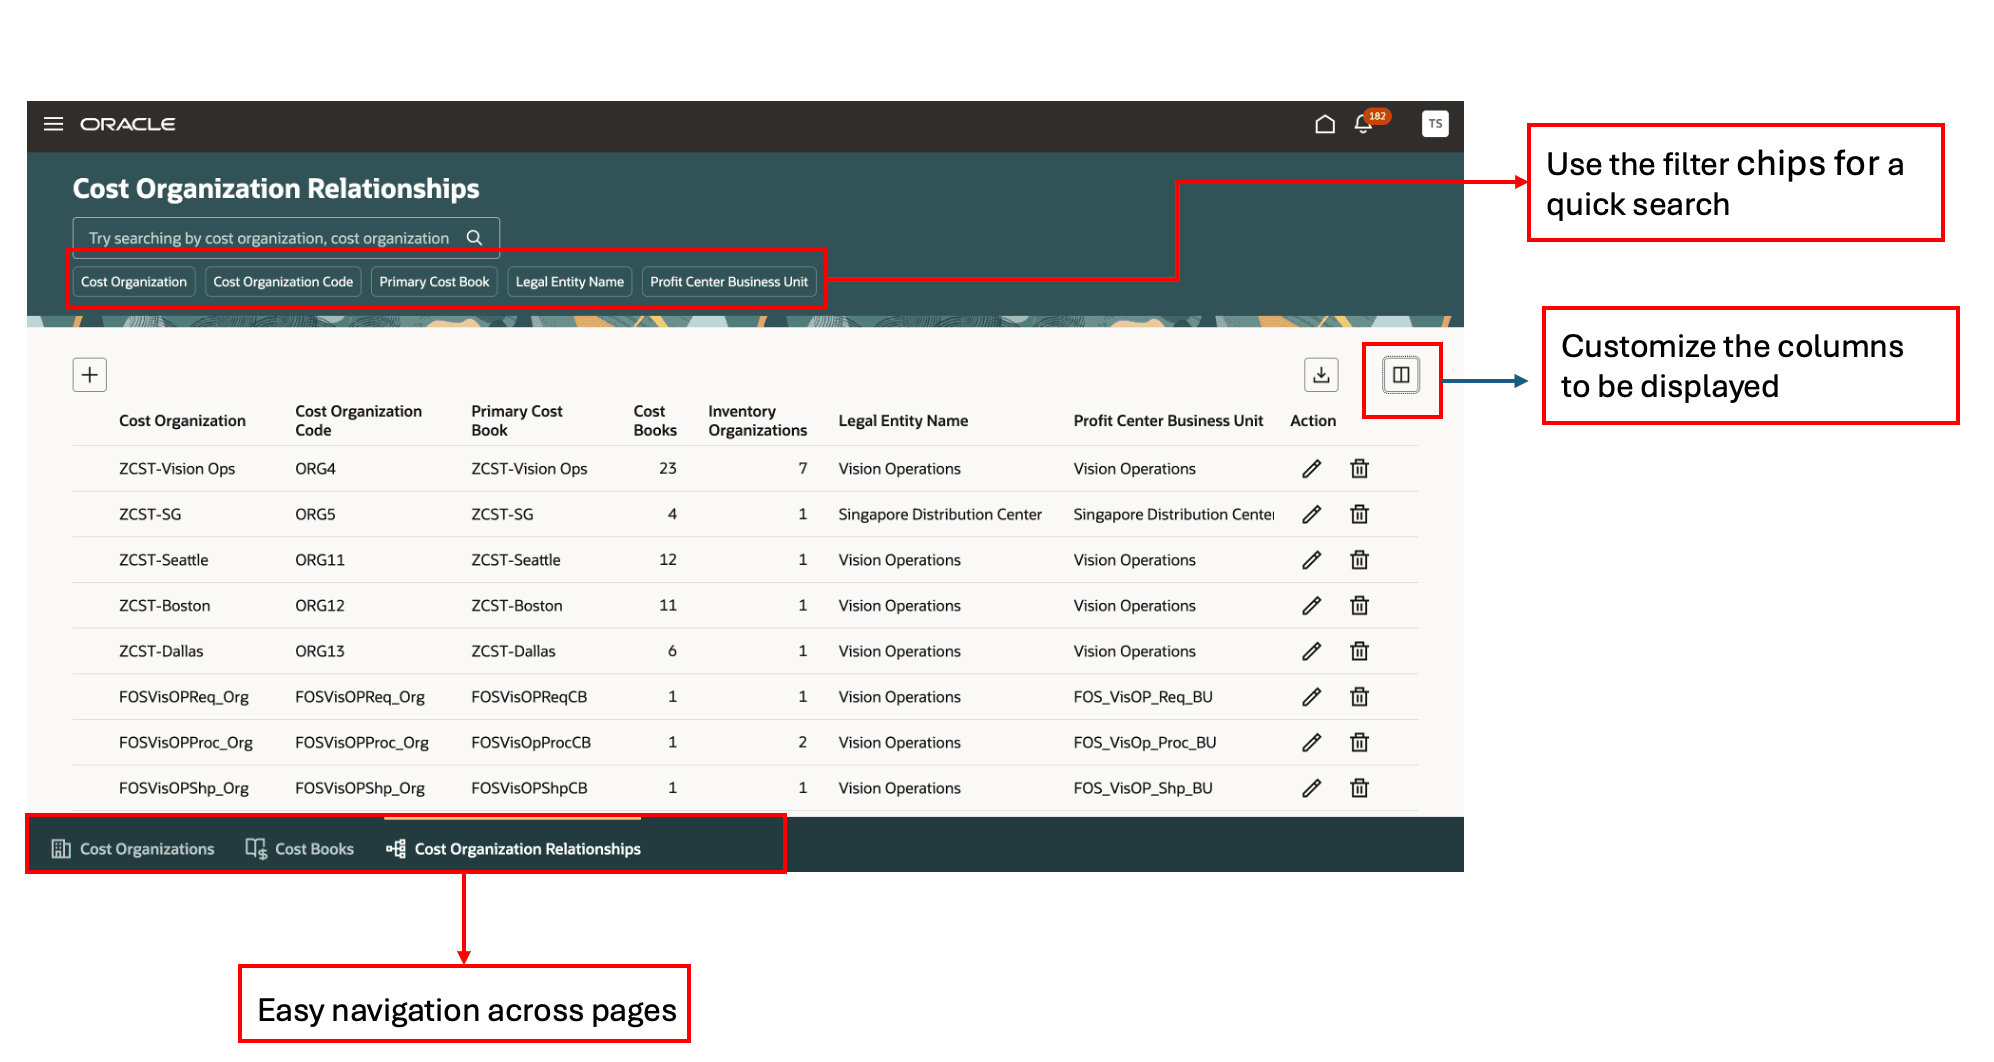Click the search magnifier icon
Viewport: 1994px width, 1062px height.
pos(473,237)
